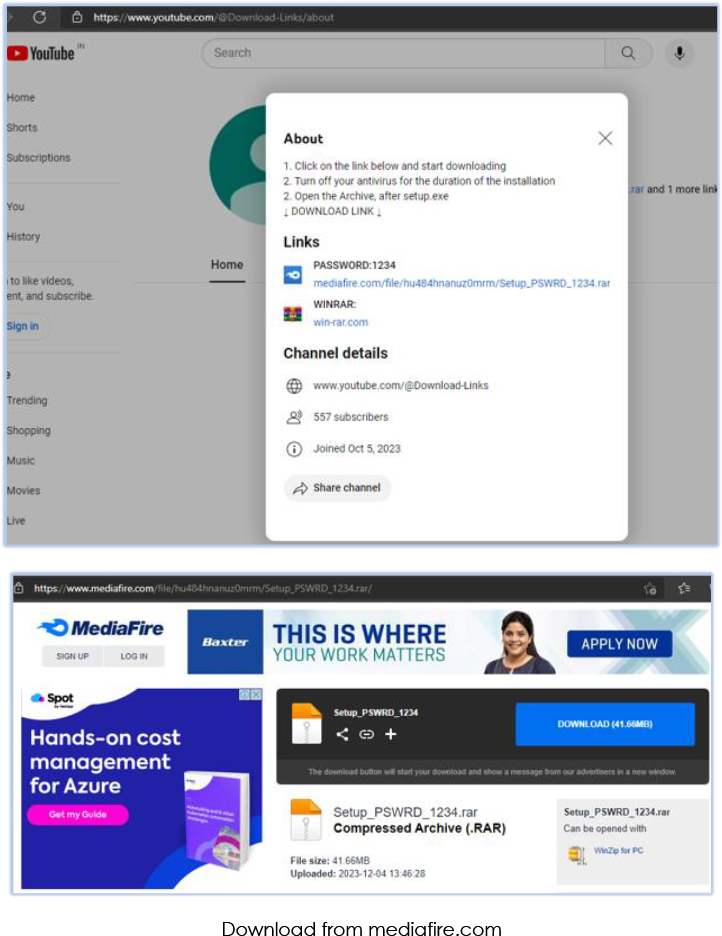Click the YouTube search input field
Image resolution: width=722 pixels, height=936 pixels.
click(x=403, y=53)
